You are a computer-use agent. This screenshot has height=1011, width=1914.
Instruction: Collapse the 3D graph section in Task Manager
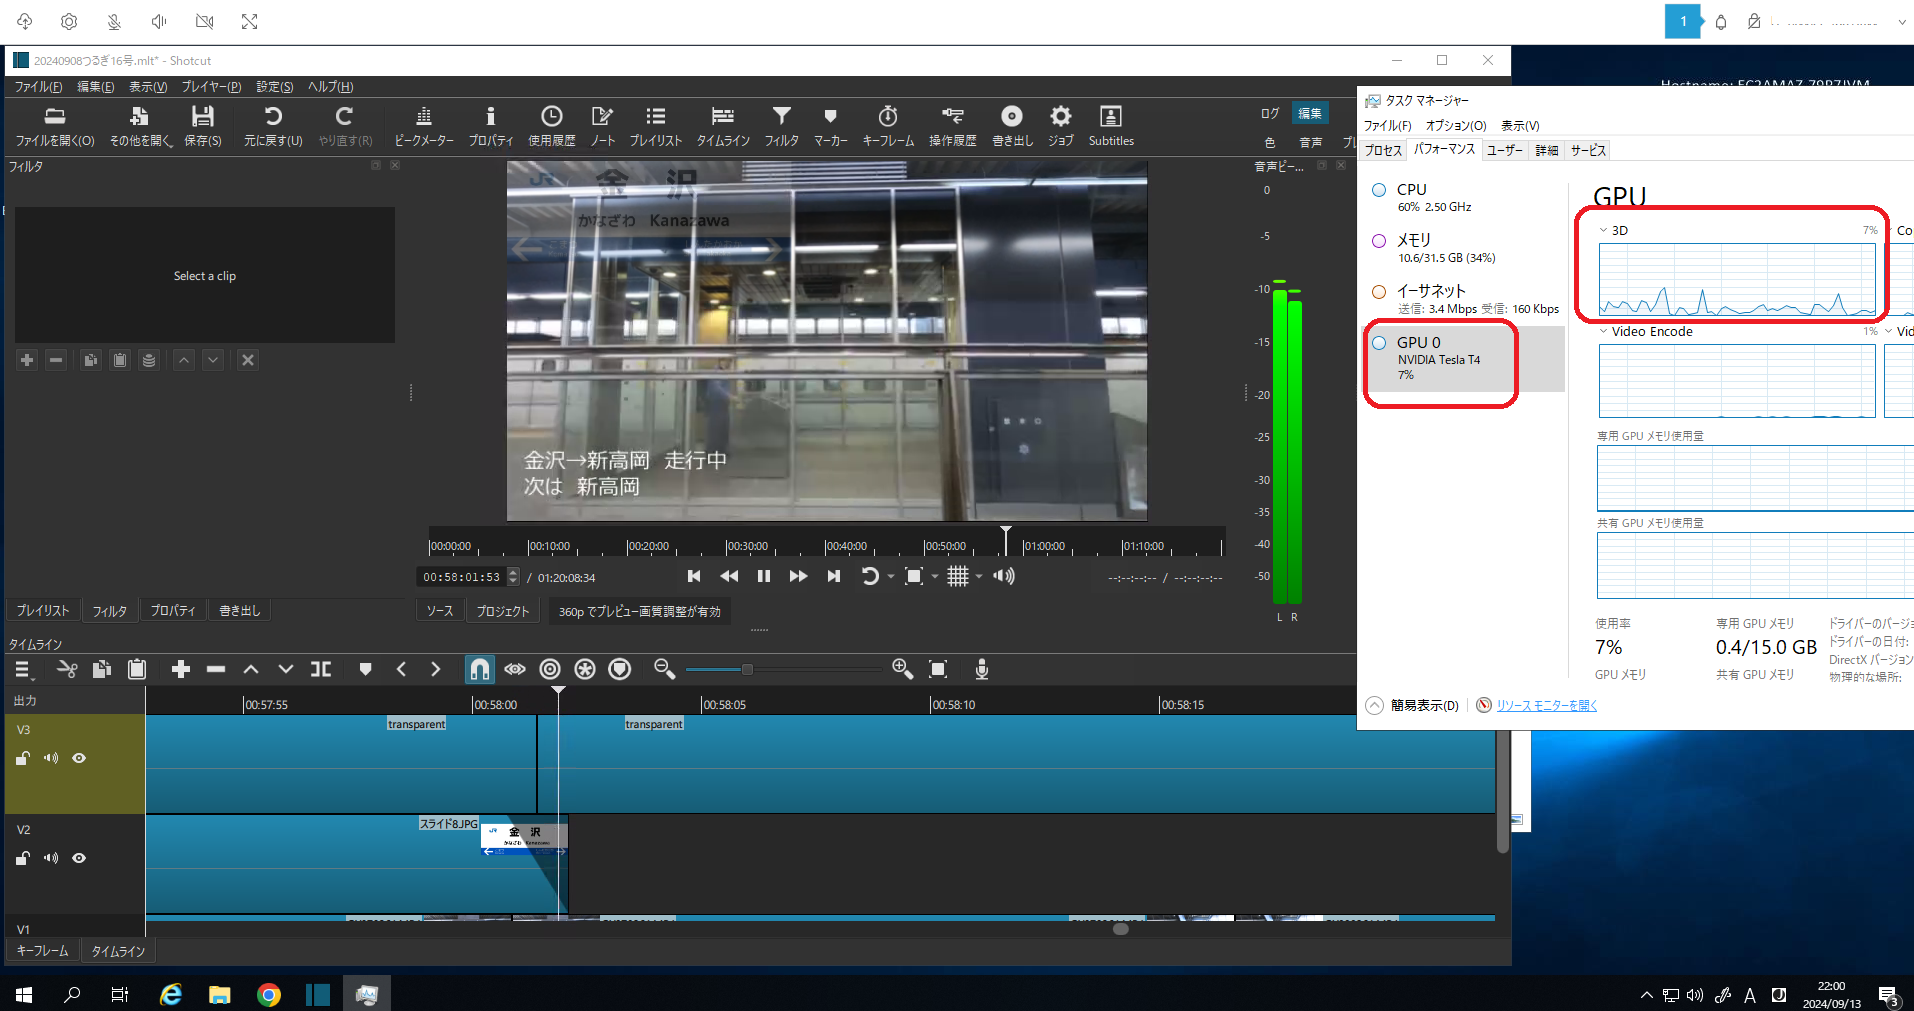(1604, 230)
